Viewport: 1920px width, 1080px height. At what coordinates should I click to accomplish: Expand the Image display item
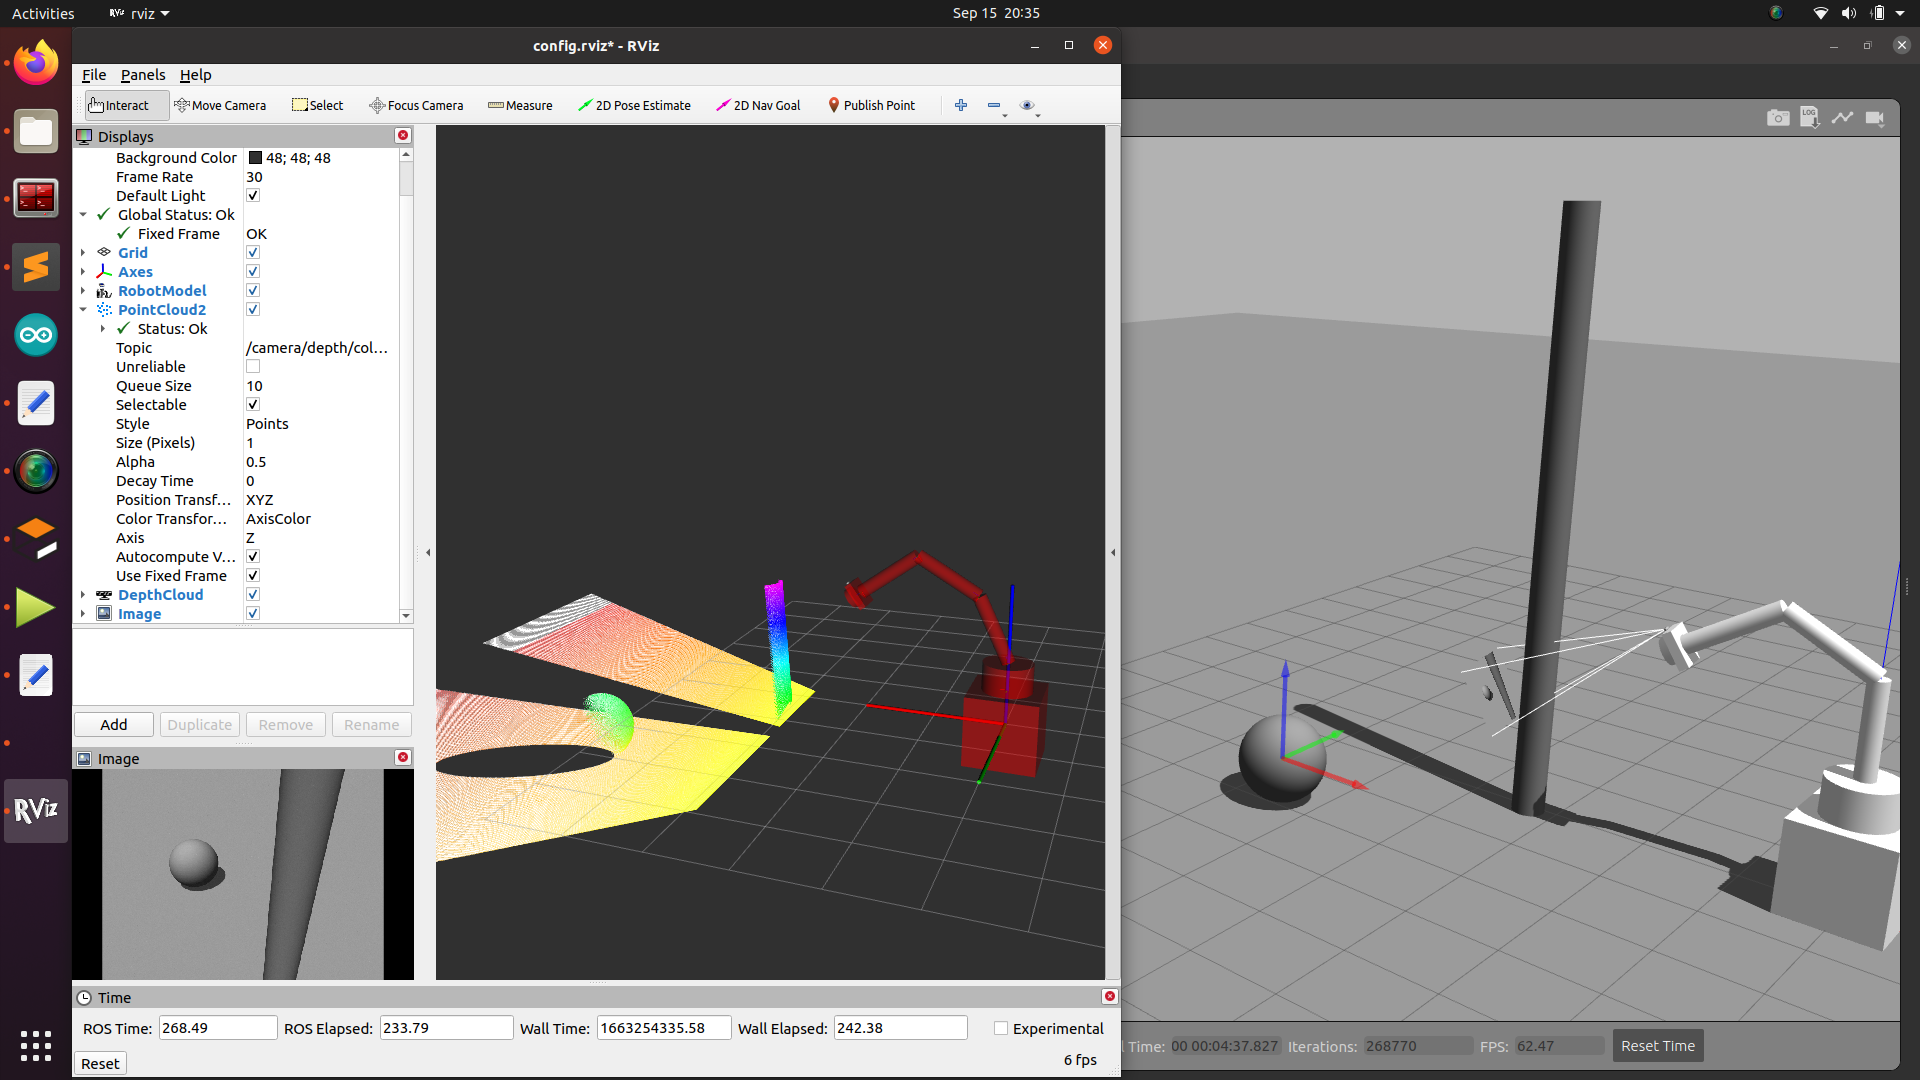[83, 614]
